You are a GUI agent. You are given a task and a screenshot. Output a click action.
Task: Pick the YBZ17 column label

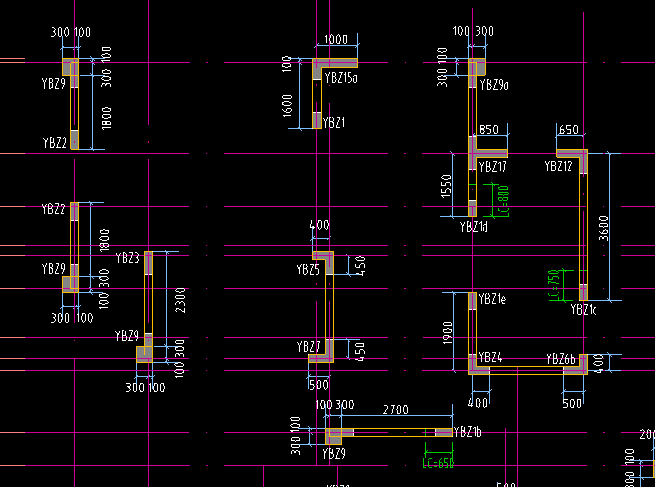(493, 167)
